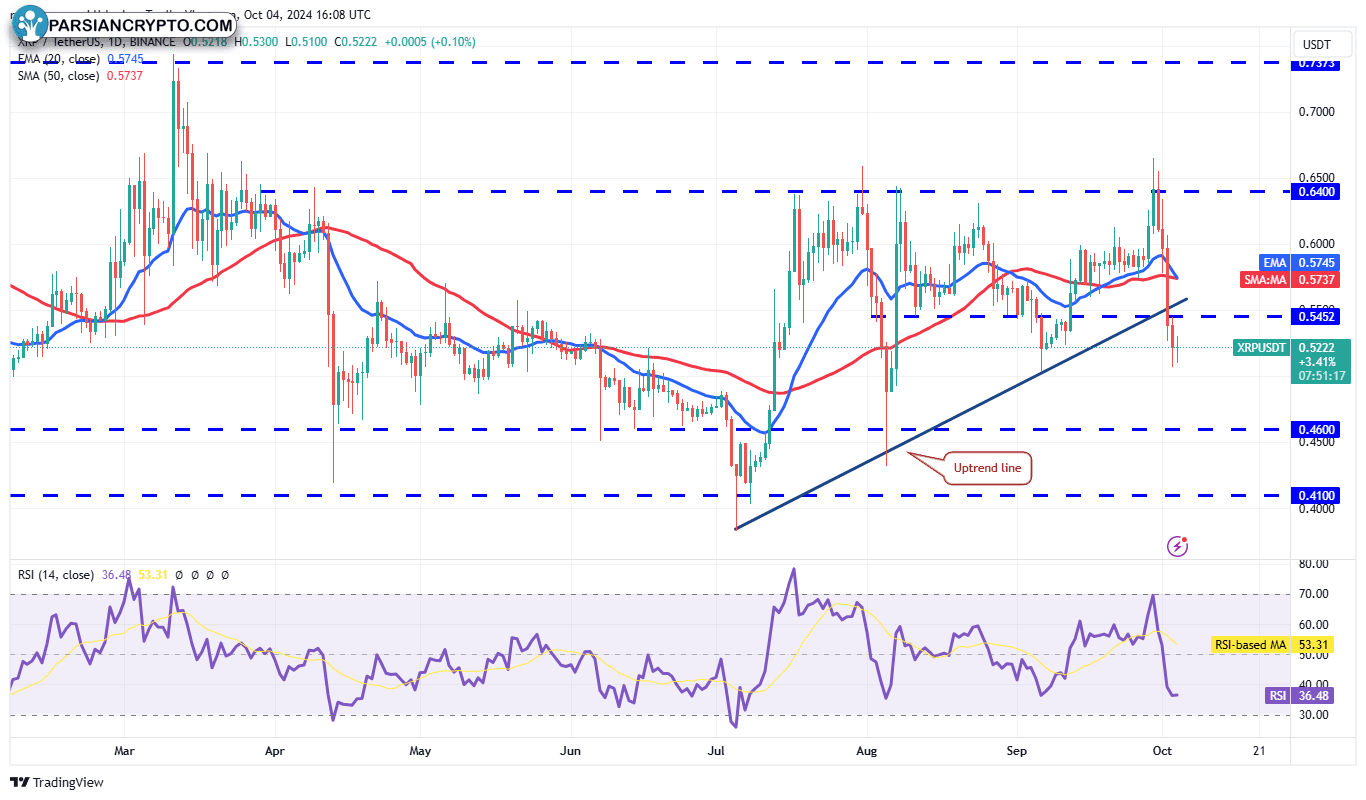Screen dimensions: 1366x800
Task: Click the +0.0005 (+0.10%) change value
Action: (x=431, y=42)
